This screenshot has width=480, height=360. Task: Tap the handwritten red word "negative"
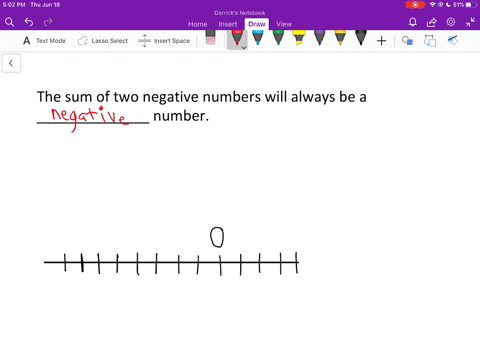click(x=89, y=118)
